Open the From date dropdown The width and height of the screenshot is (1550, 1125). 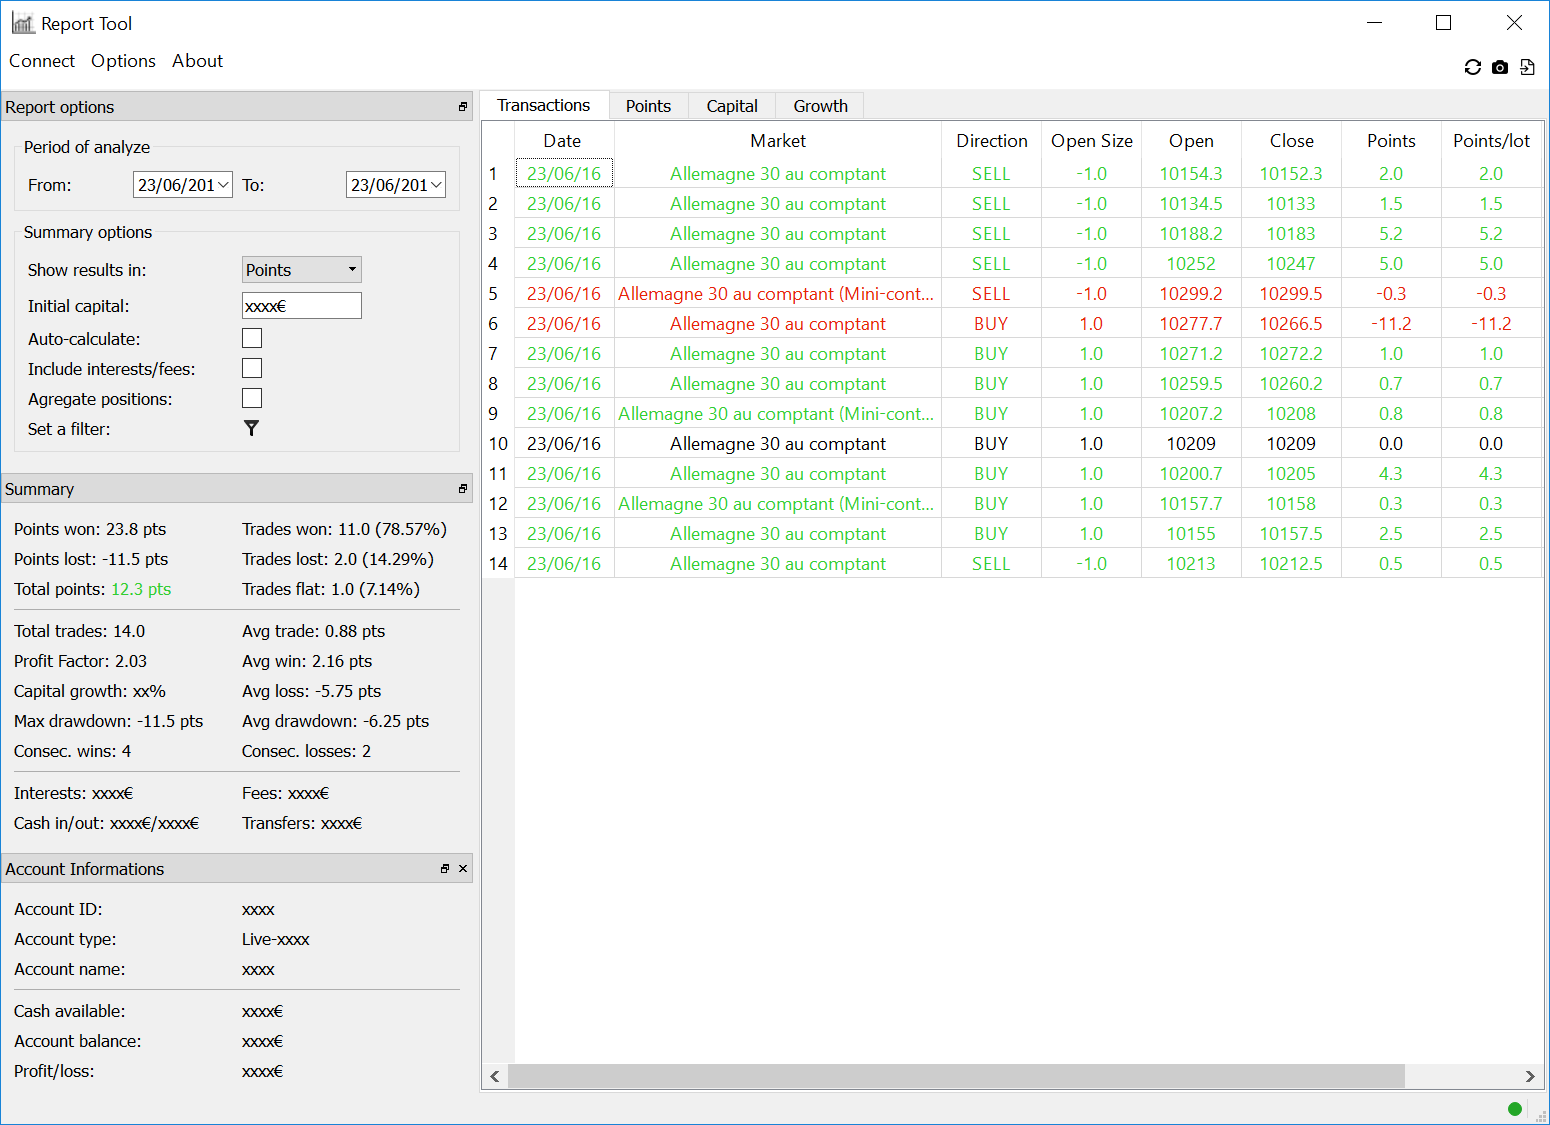223,185
